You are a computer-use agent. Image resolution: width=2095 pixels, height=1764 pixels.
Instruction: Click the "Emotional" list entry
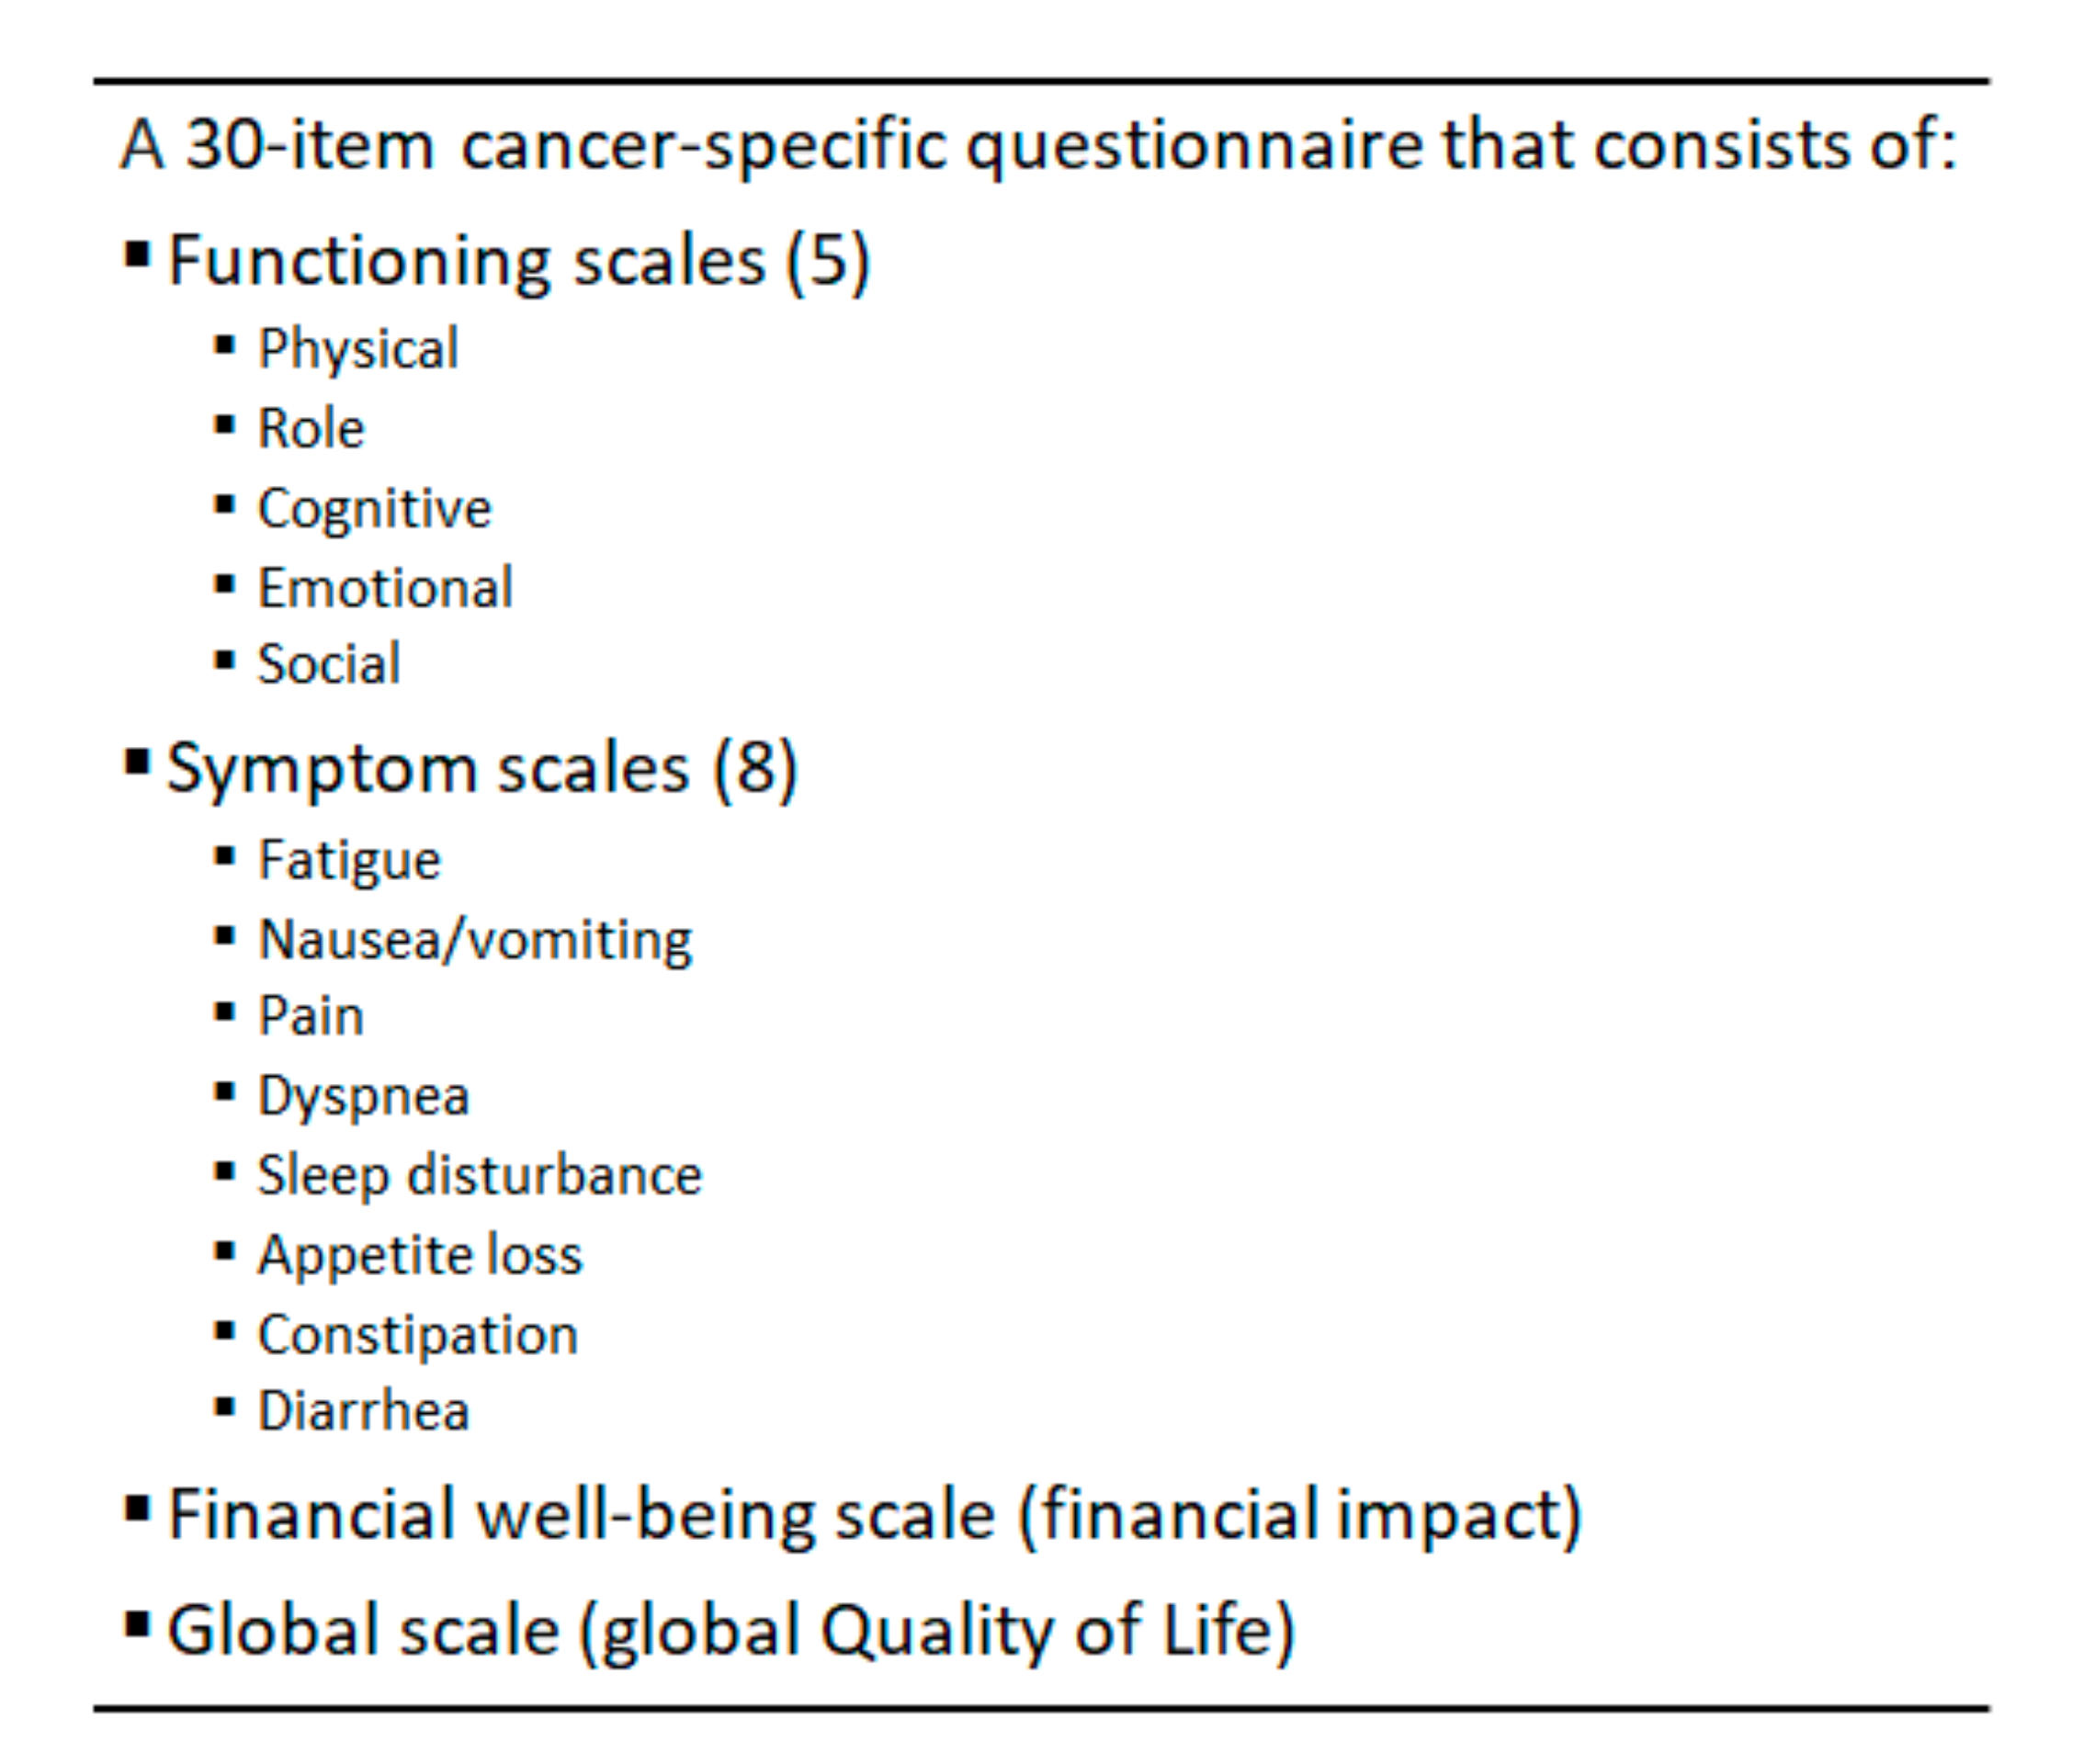tap(385, 588)
